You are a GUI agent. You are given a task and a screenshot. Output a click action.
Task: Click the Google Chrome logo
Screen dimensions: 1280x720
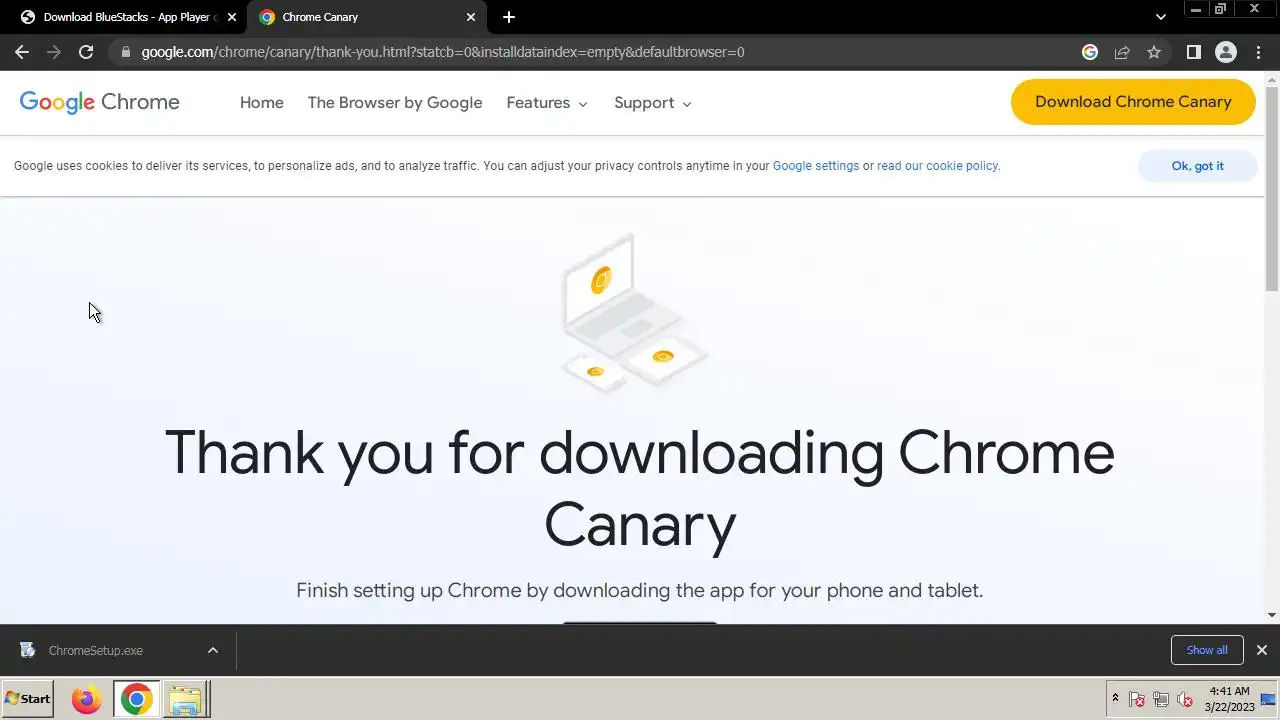pos(100,102)
